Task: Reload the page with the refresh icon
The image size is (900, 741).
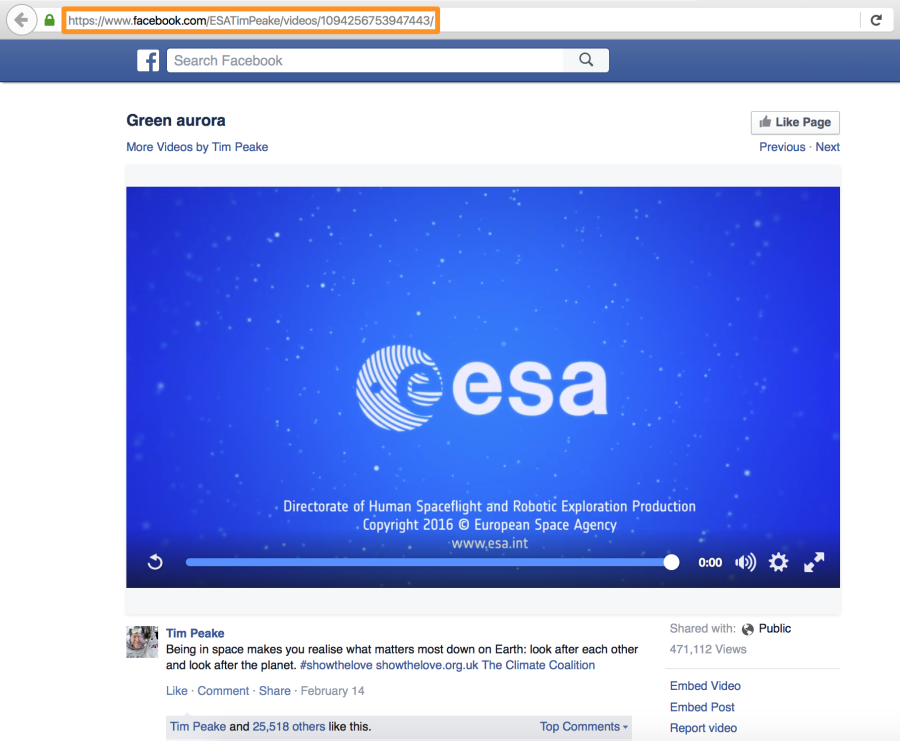Action: pos(876,21)
